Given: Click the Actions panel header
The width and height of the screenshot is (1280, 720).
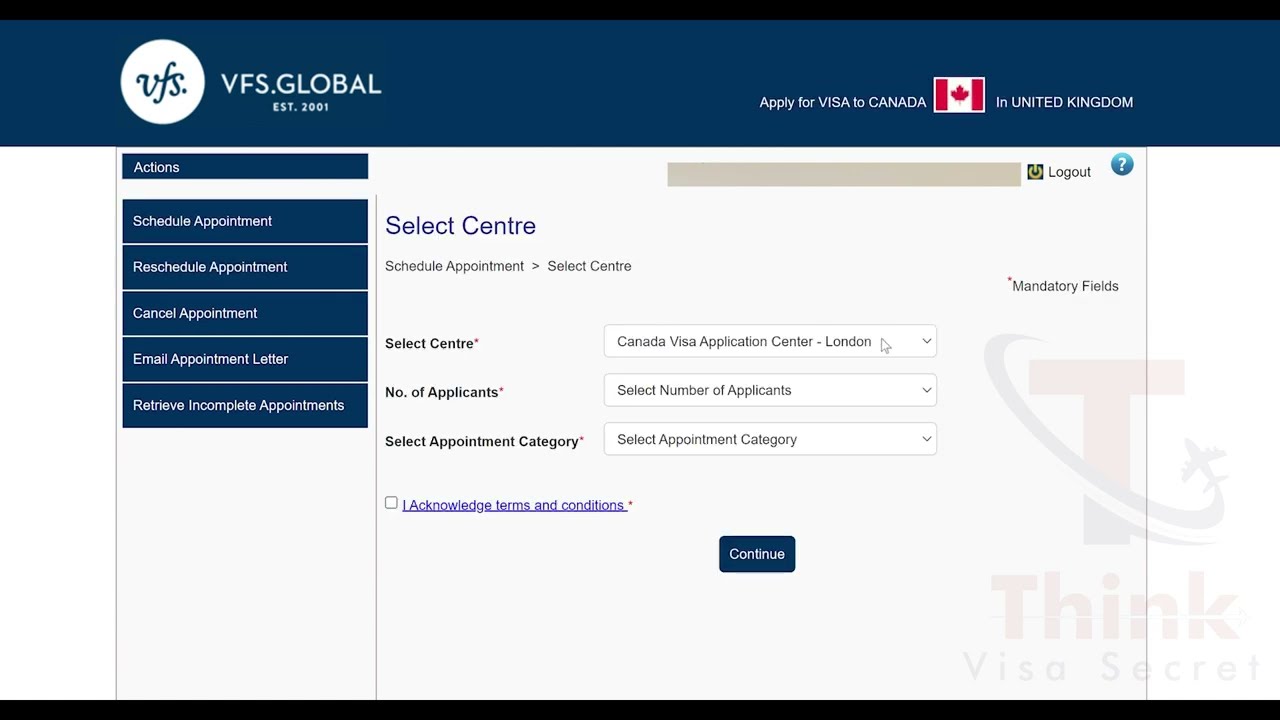Looking at the screenshot, I should [x=245, y=167].
